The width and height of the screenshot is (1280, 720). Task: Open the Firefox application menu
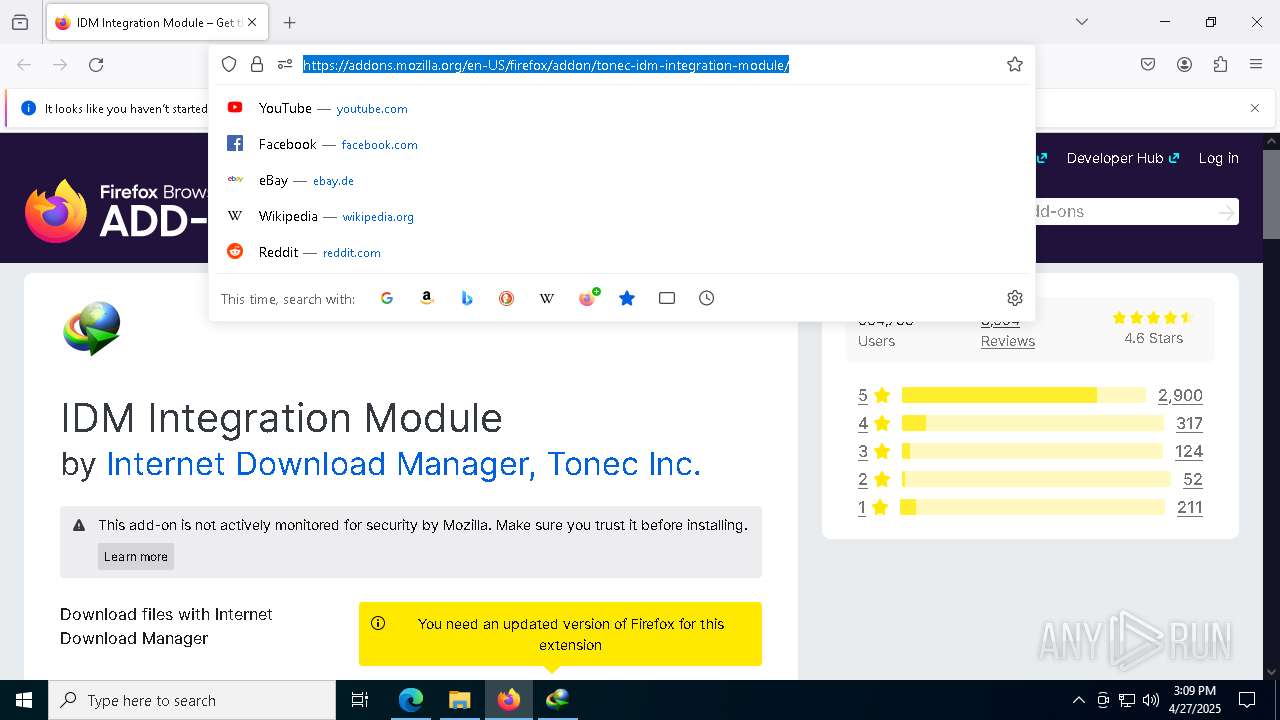click(x=1256, y=64)
